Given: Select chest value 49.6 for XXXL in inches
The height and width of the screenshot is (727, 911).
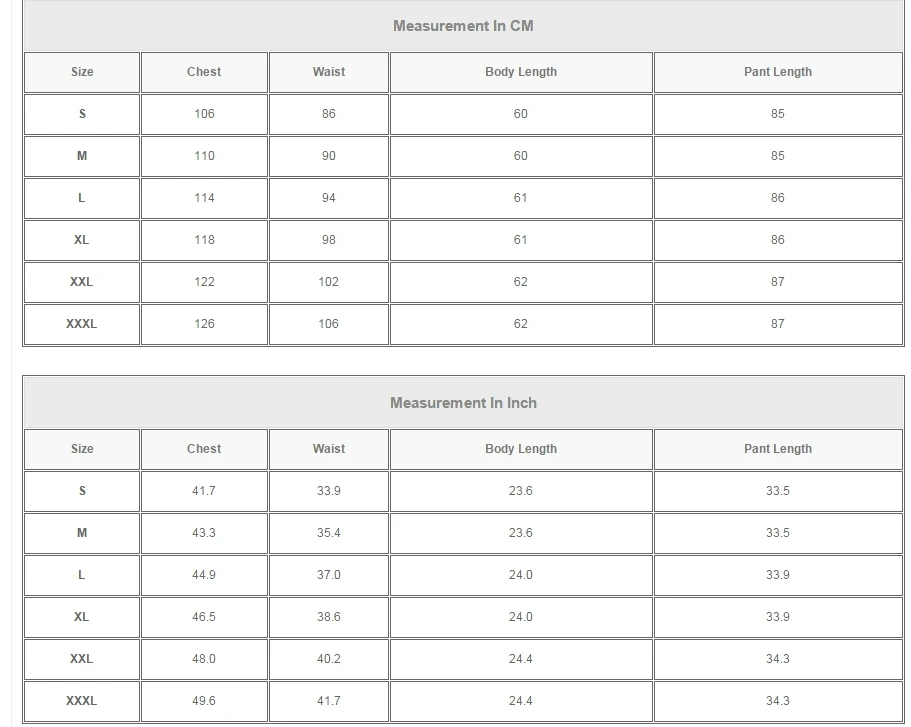Looking at the screenshot, I should click(x=204, y=701).
